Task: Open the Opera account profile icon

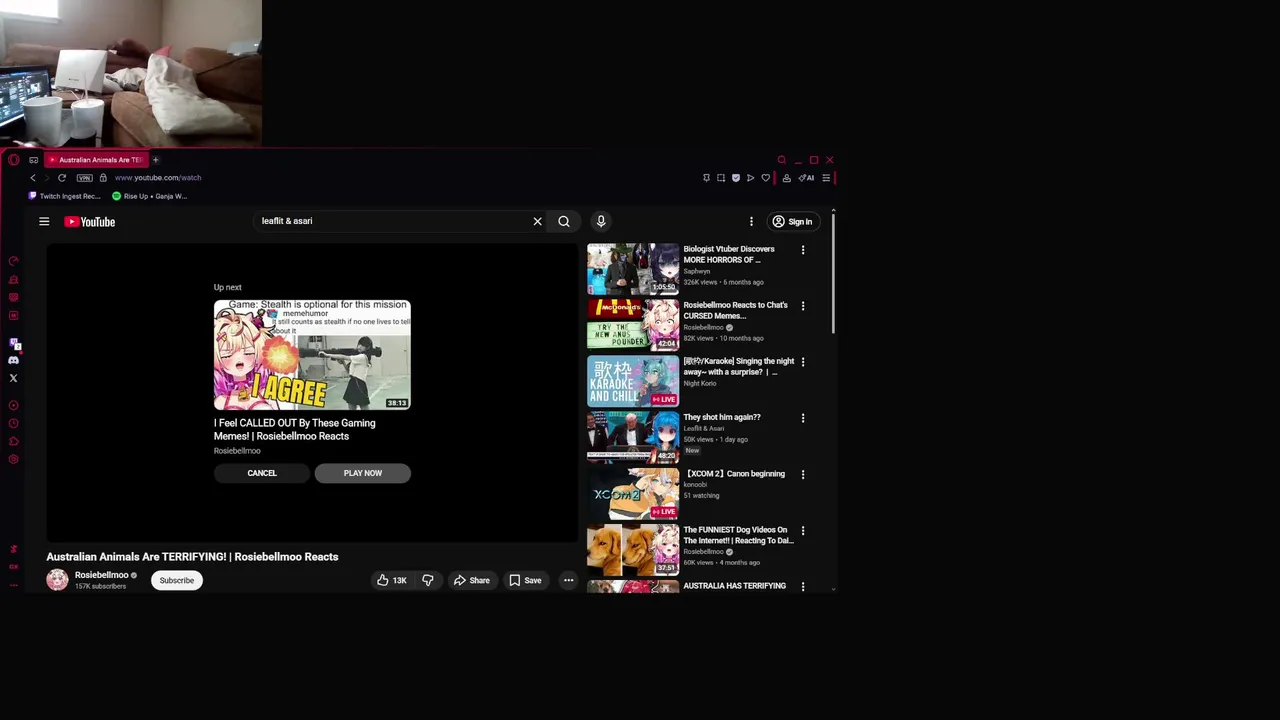Action: click(786, 178)
